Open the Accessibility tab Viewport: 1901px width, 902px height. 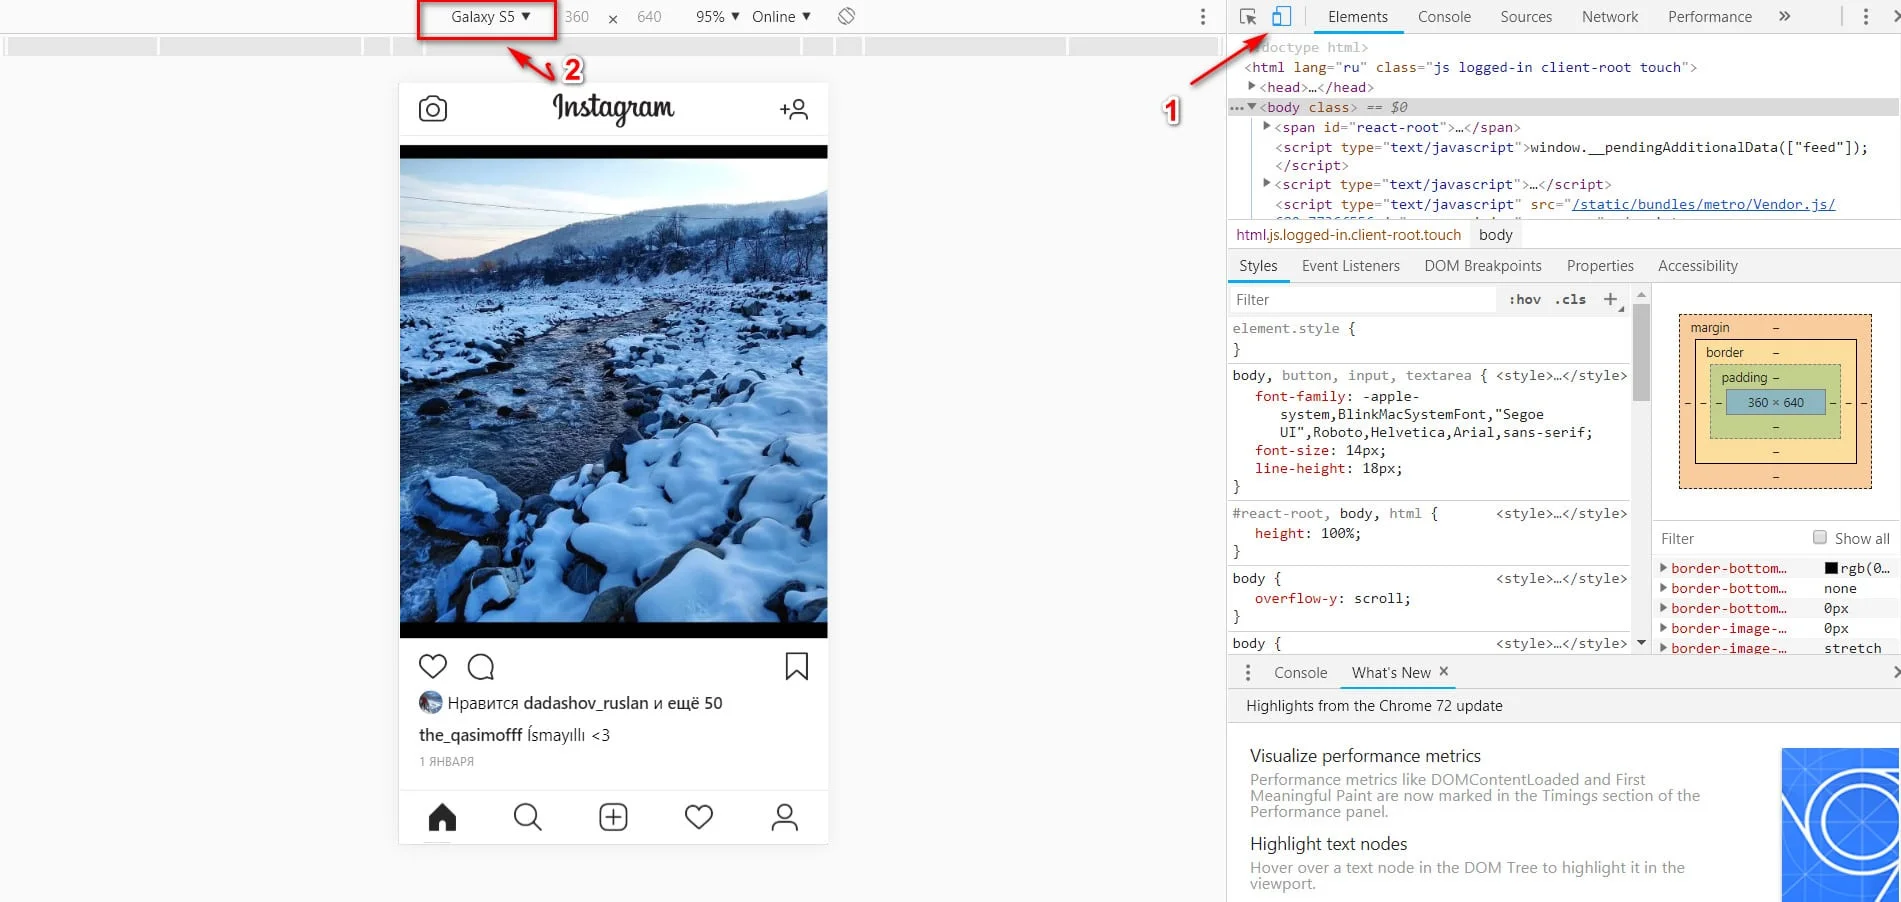pos(1698,266)
